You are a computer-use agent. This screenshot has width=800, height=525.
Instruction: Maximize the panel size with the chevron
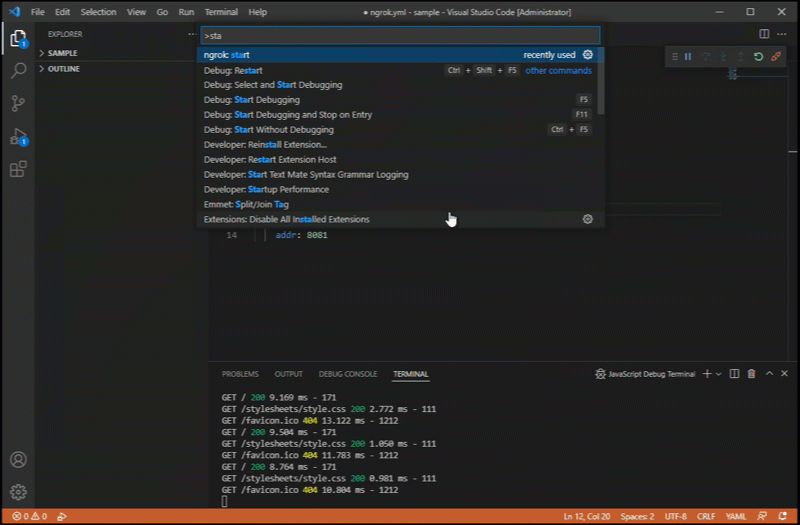click(769, 374)
